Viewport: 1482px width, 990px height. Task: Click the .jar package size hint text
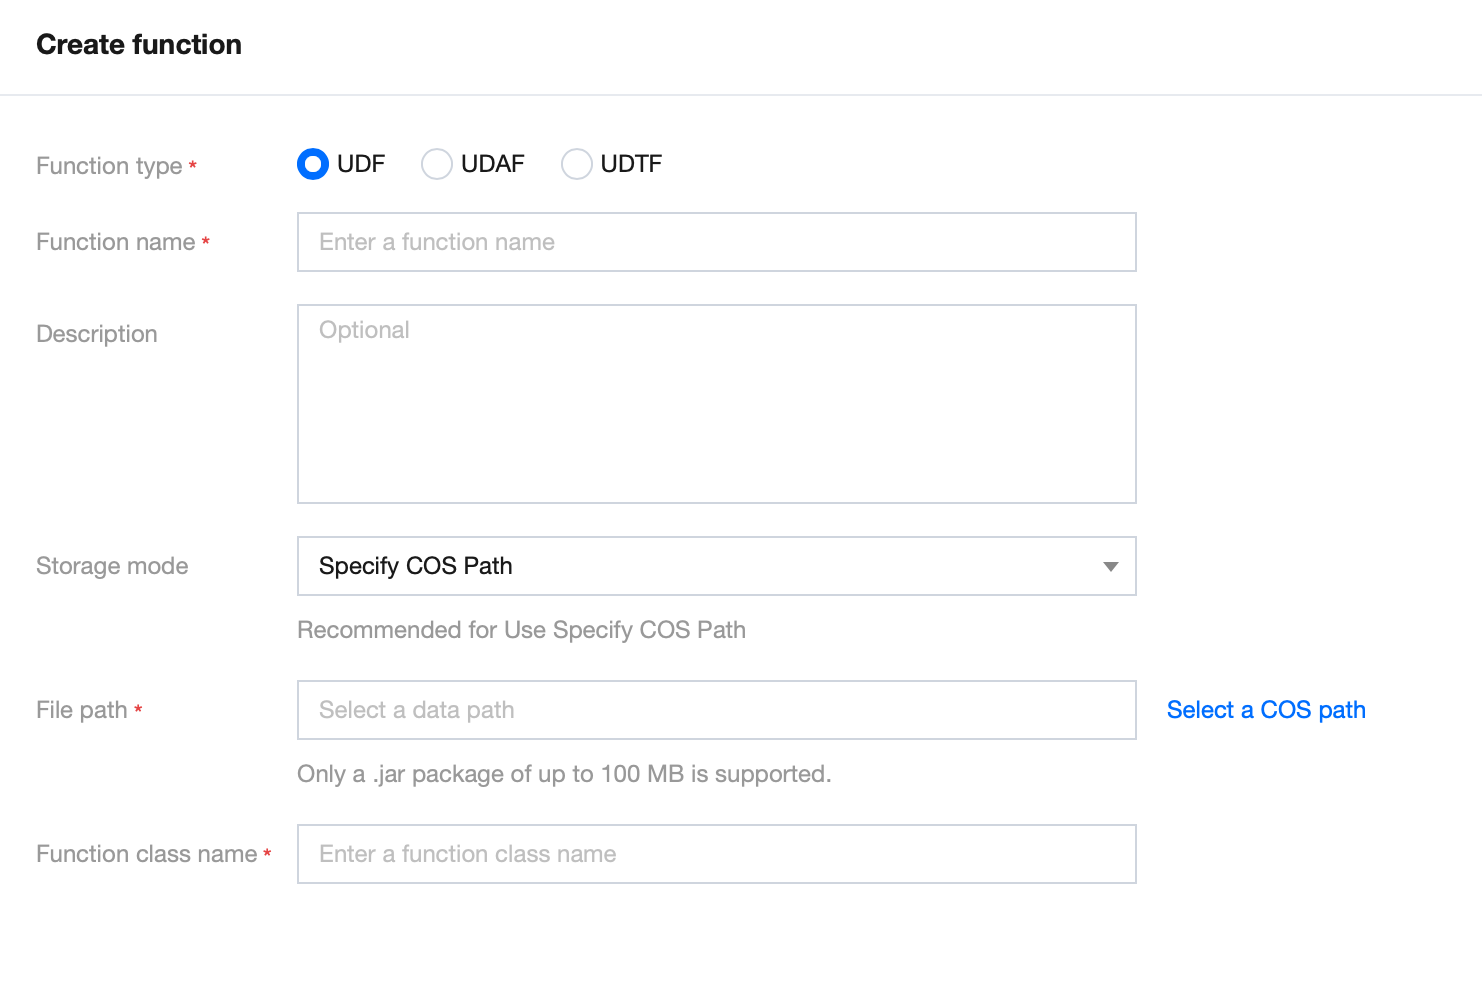coord(564,774)
